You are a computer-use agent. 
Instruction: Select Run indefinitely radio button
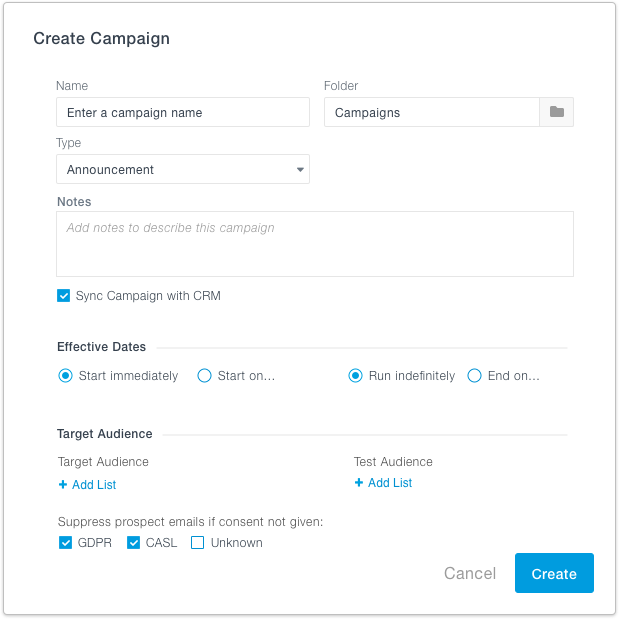coord(355,375)
